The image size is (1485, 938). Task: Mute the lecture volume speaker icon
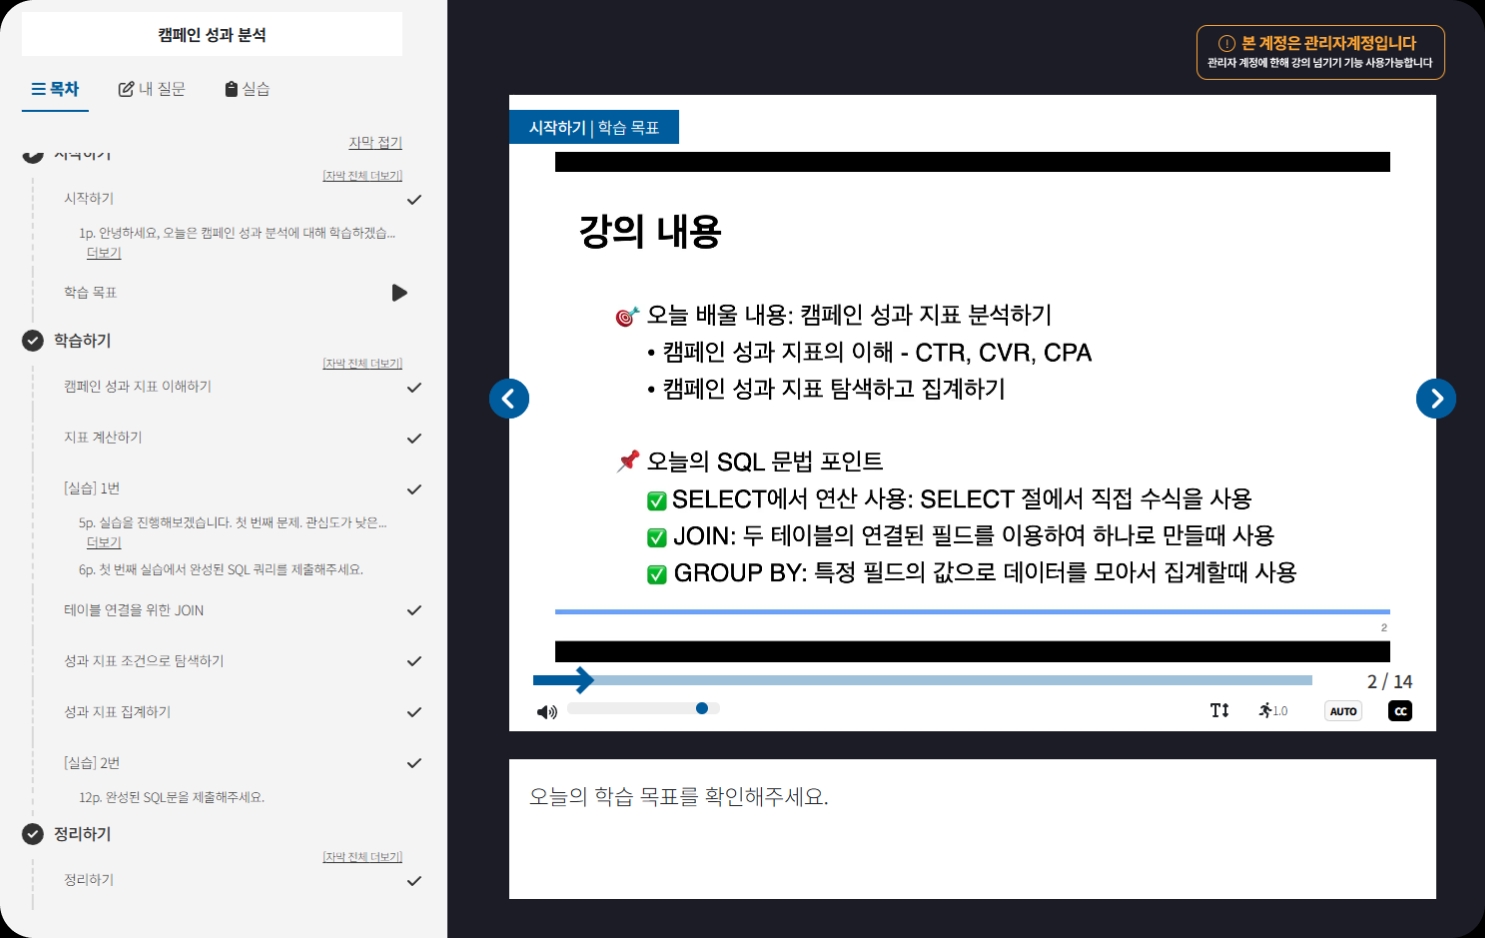click(x=547, y=712)
